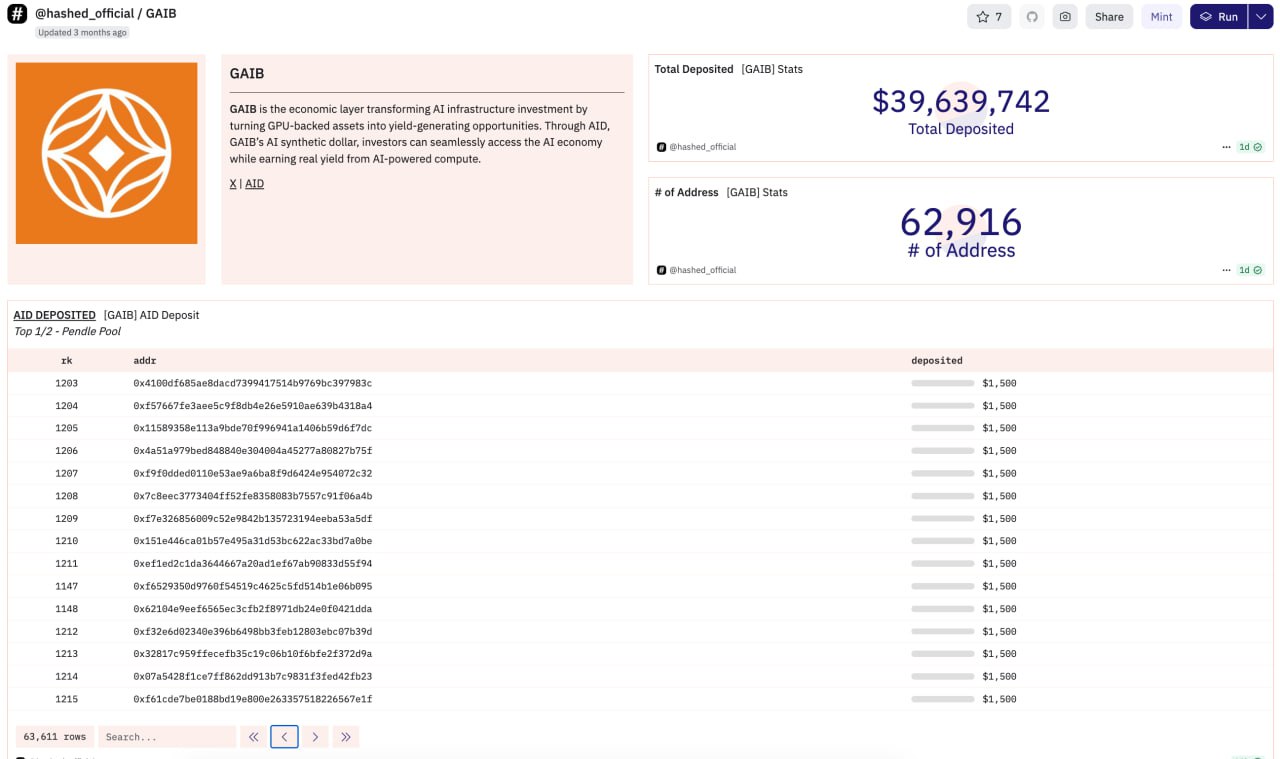Open more options on # of Address widget
The height and width of the screenshot is (759, 1280).
[x=1226, y=270]
